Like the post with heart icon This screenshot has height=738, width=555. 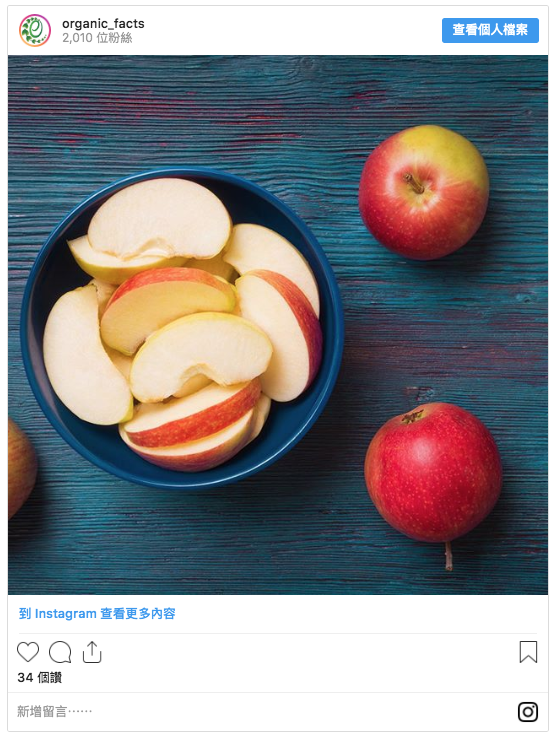28,652
